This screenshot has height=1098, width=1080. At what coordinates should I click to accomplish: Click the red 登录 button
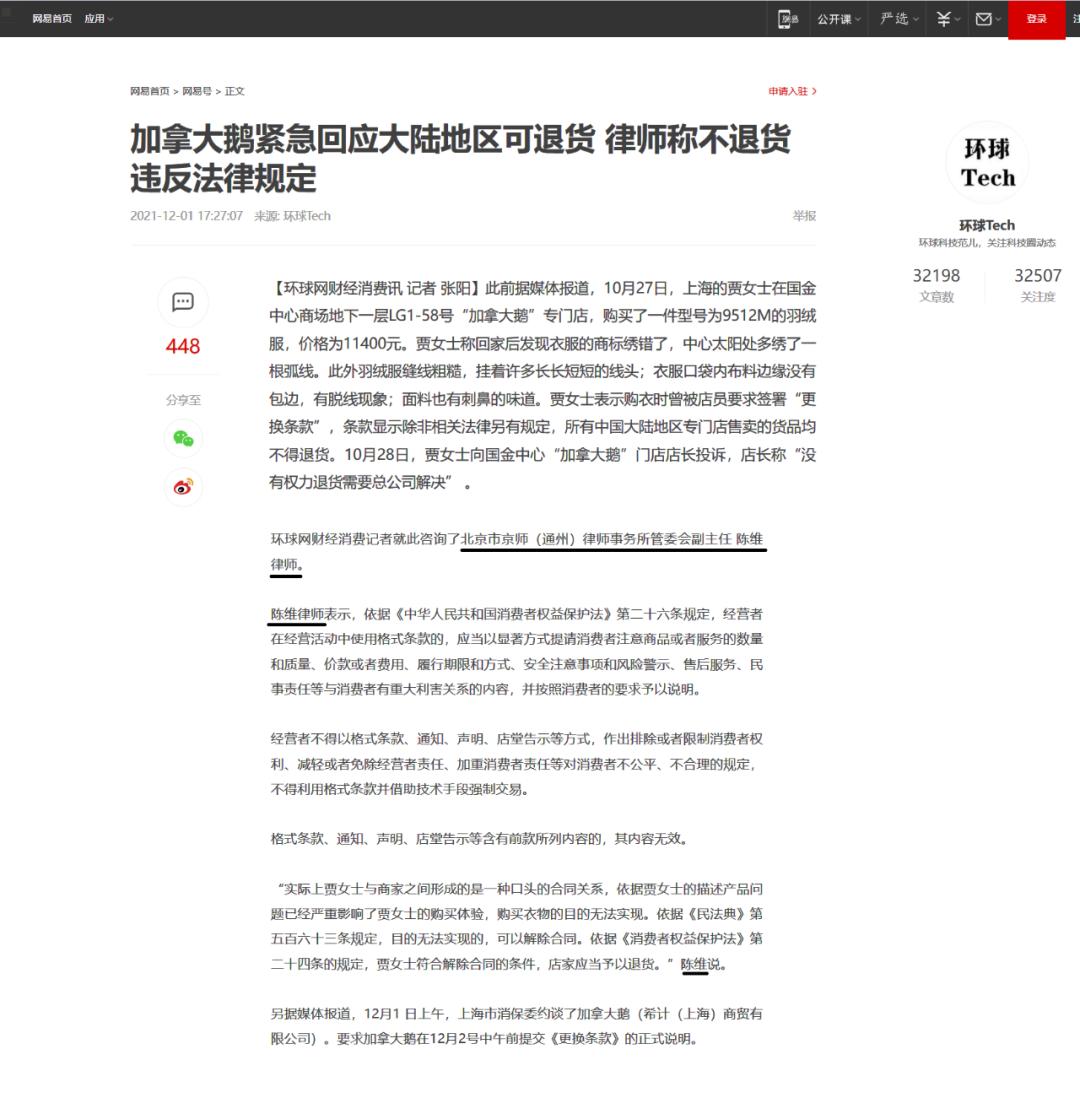tap(1037, 19)
